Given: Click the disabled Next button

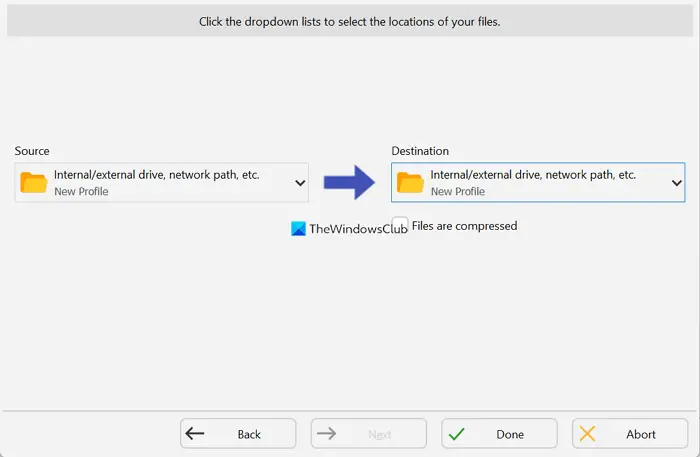Looking at the screenshot, I should (369, 433).
